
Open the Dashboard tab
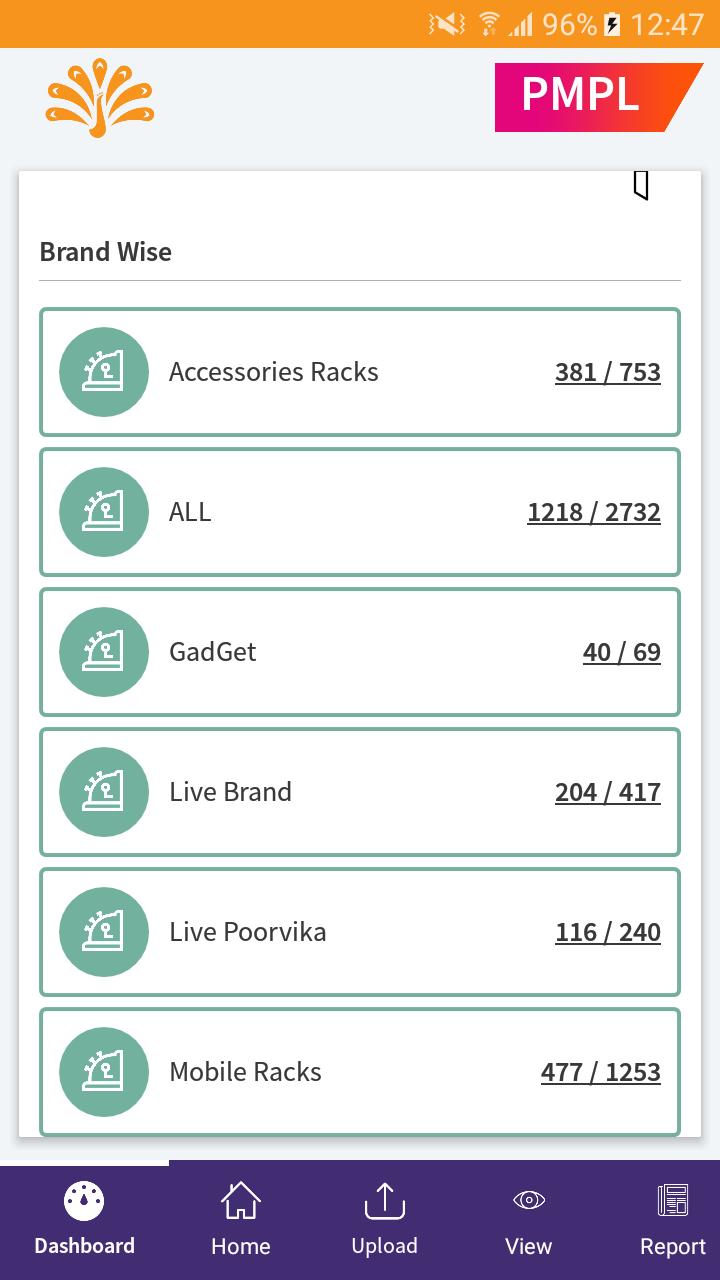pyautogui.click(x=84, y=1220)
